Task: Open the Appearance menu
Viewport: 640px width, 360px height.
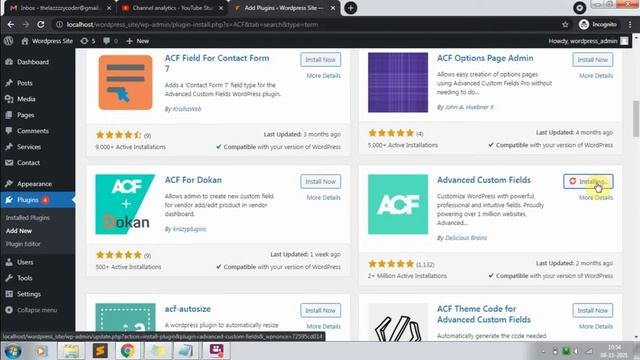Action: (34, 184)
